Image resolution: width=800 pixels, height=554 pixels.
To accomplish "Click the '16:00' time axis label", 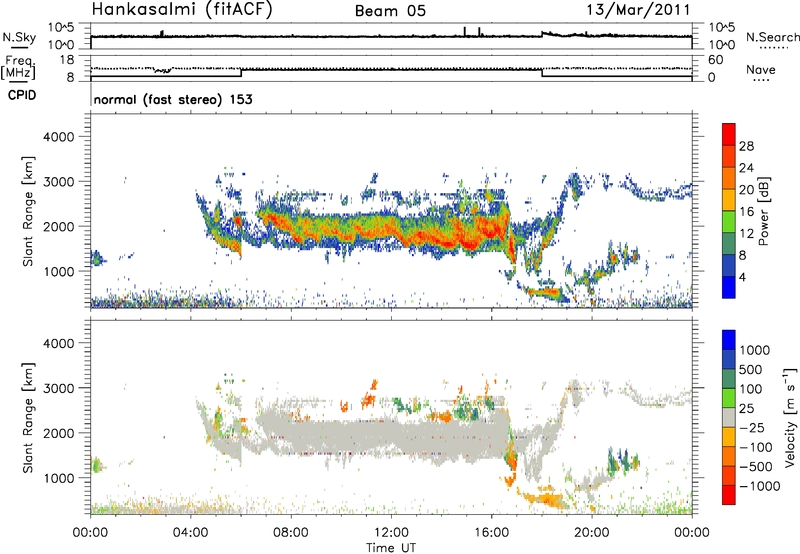I will pyautogui.click(x=491, y=533).
